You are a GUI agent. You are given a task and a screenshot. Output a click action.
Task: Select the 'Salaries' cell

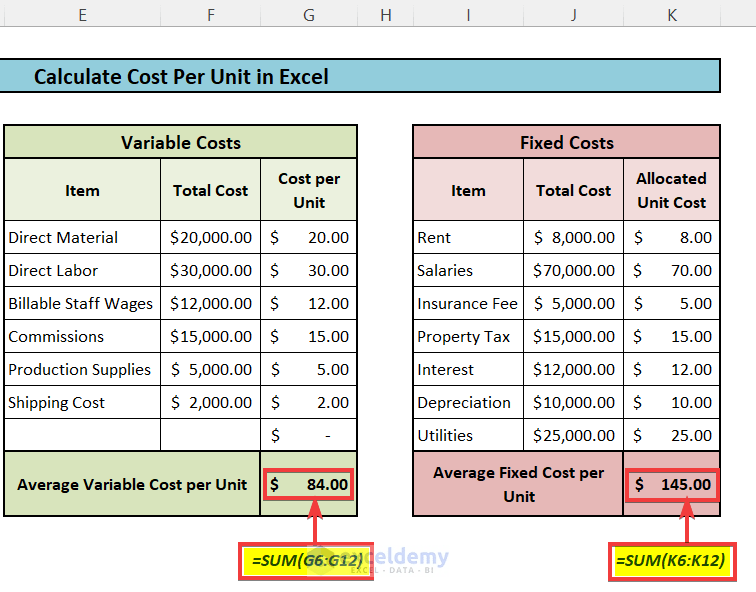click(468, 270)
